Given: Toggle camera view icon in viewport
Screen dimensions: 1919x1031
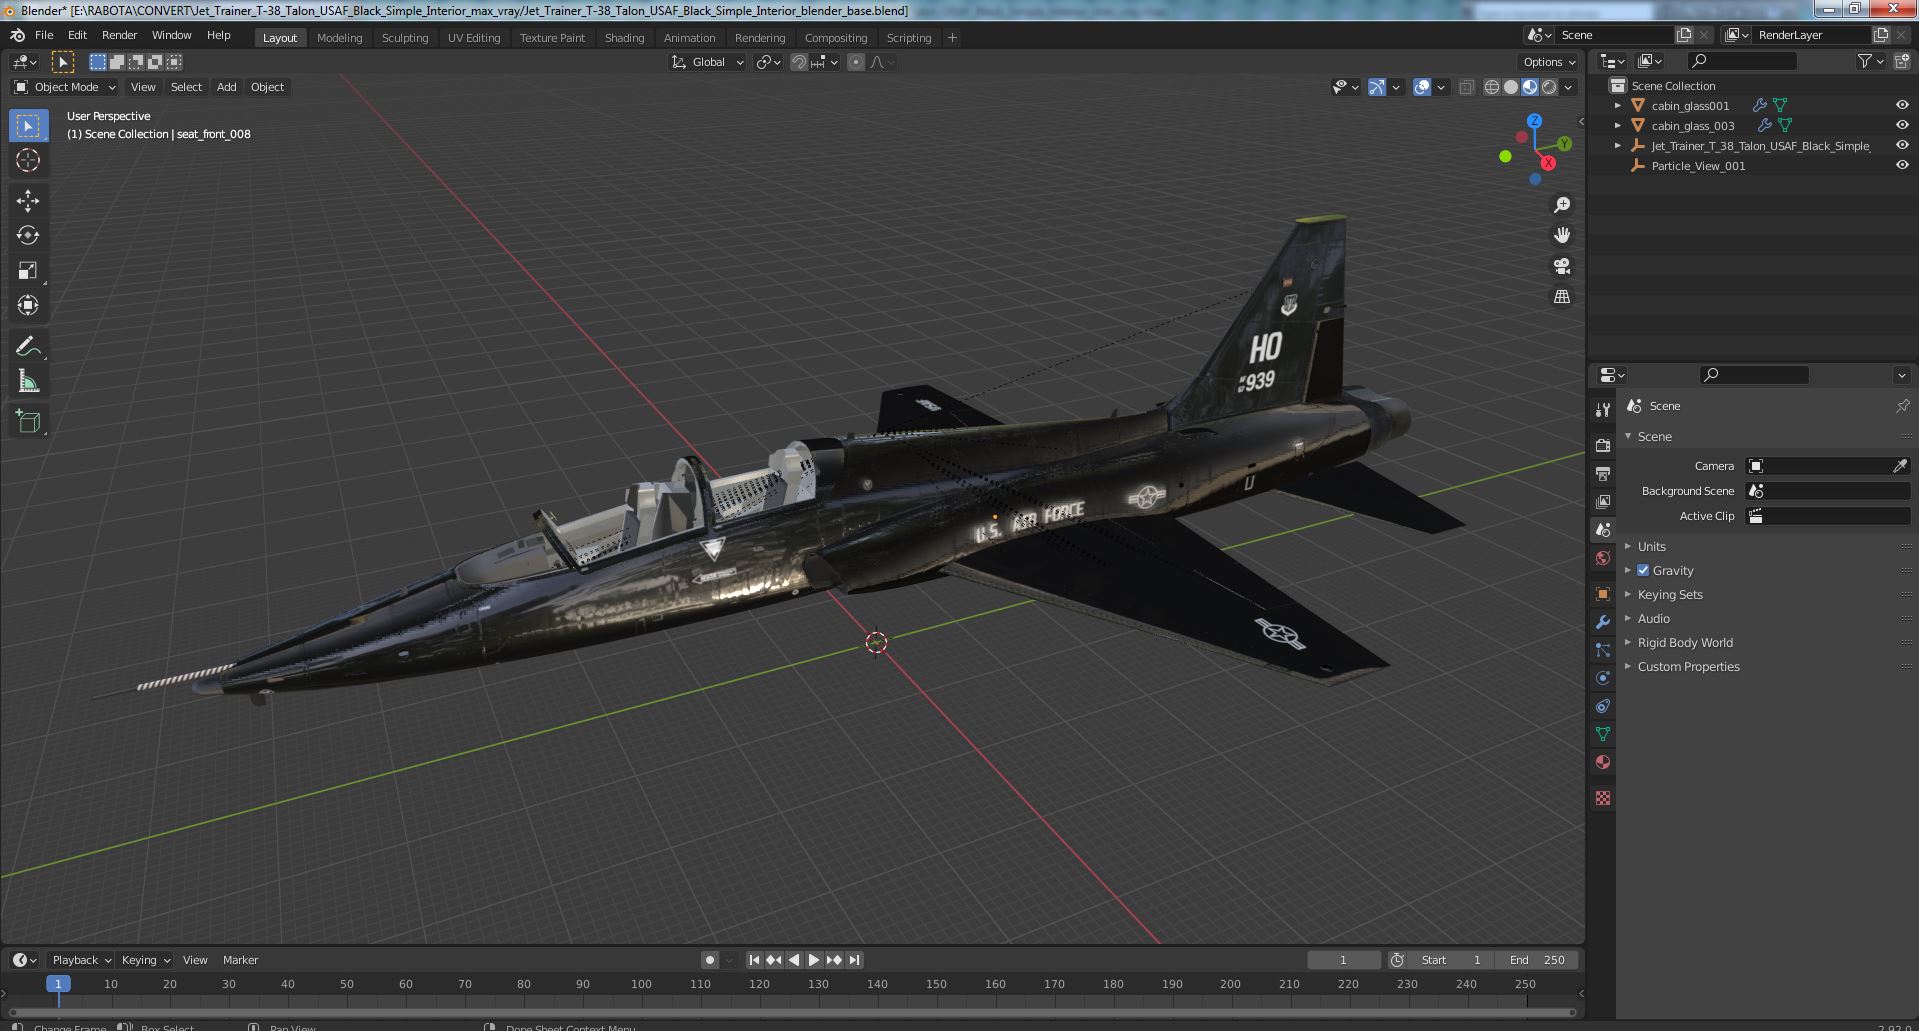Looking at the screenshot, I should coord(1561,266).
